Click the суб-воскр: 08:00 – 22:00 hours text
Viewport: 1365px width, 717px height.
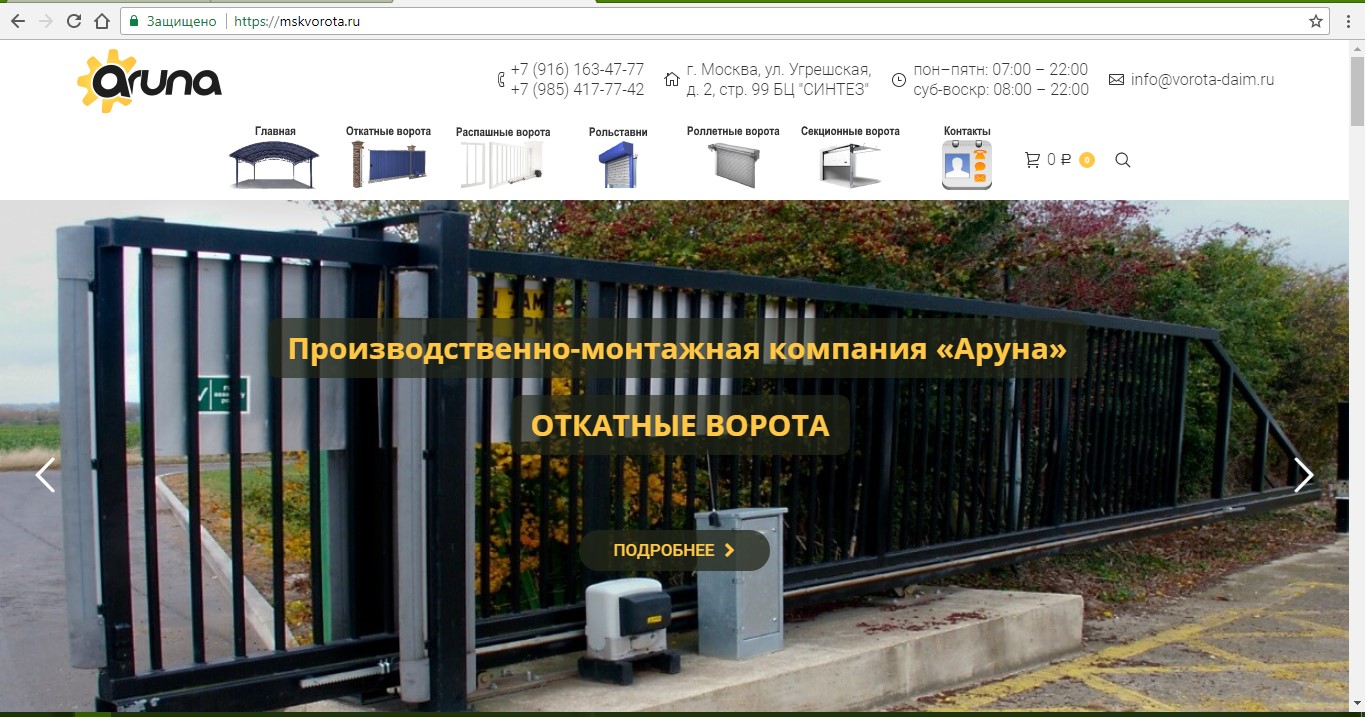(1001, 89)
